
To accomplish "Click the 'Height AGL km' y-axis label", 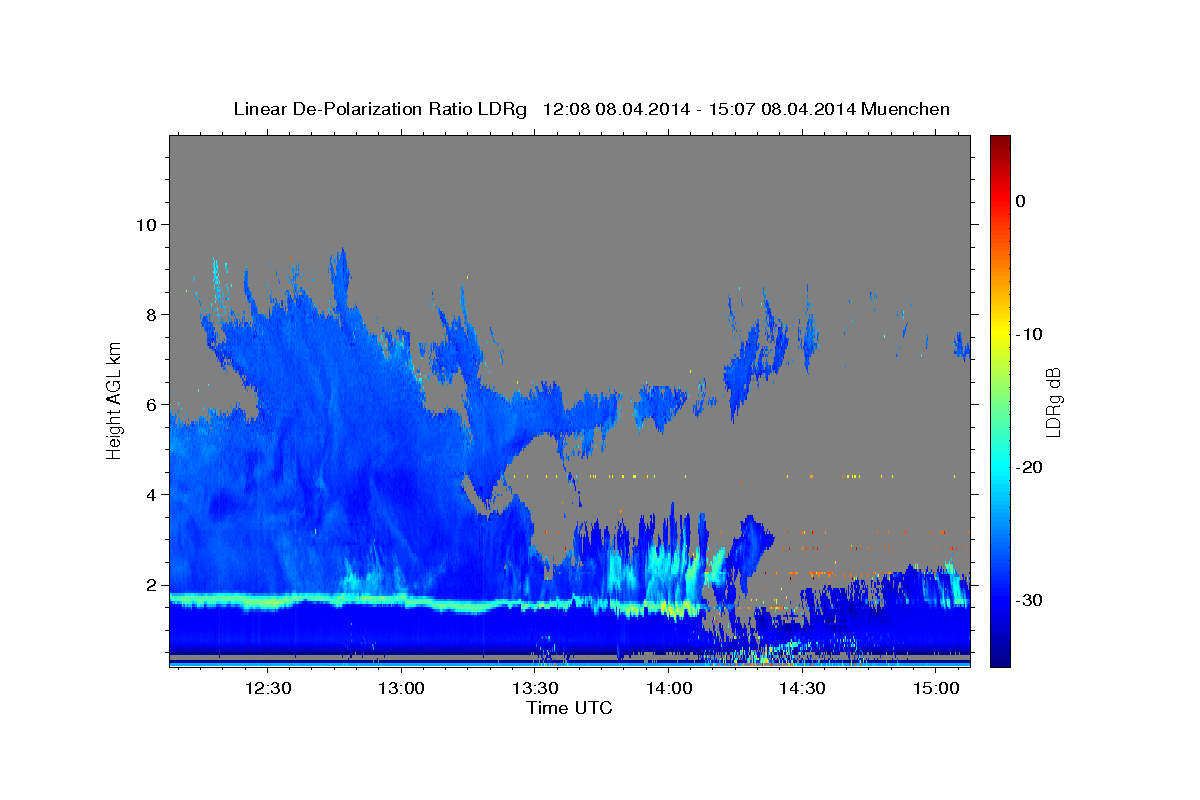I will click(114, 400).
